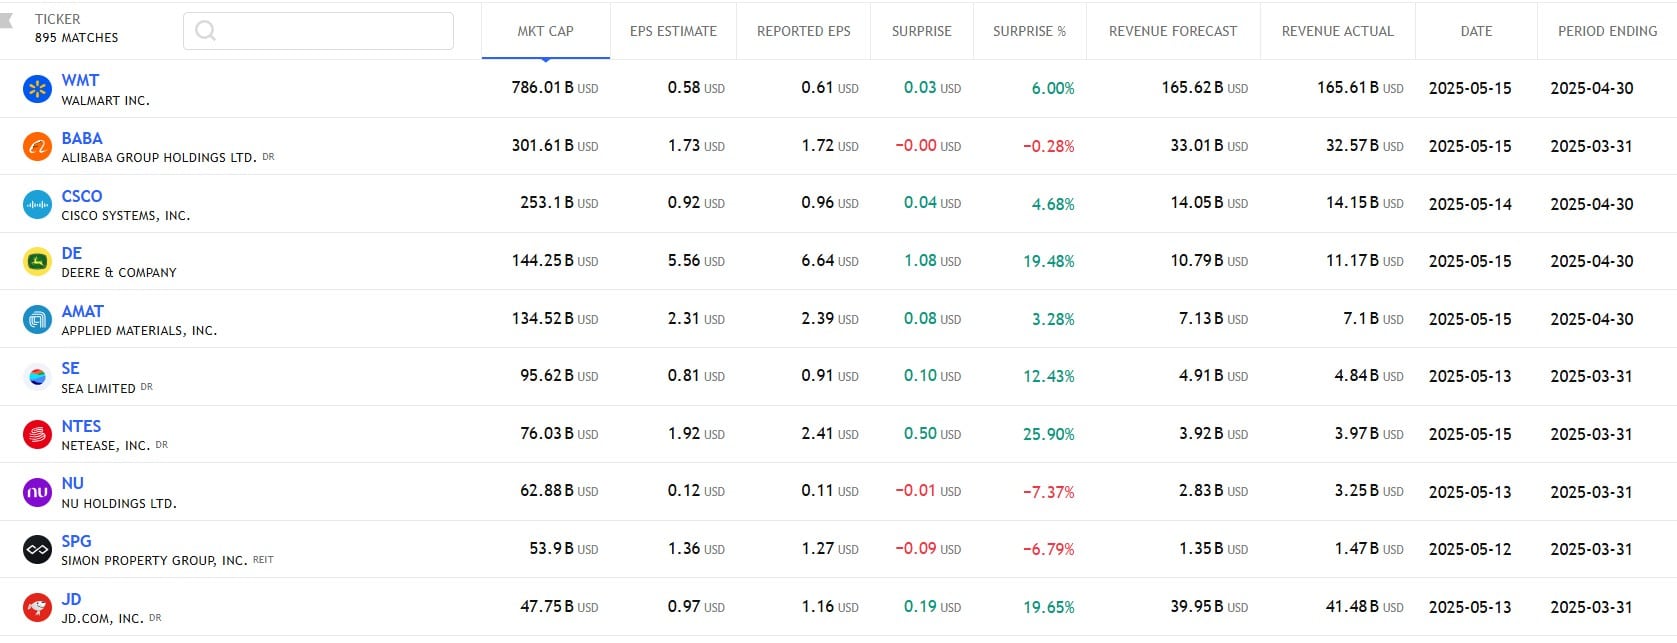Click 'CISCO SYSTEMS, INC.' company name
The image size is (1677, 643).
[x=126, y=216]
